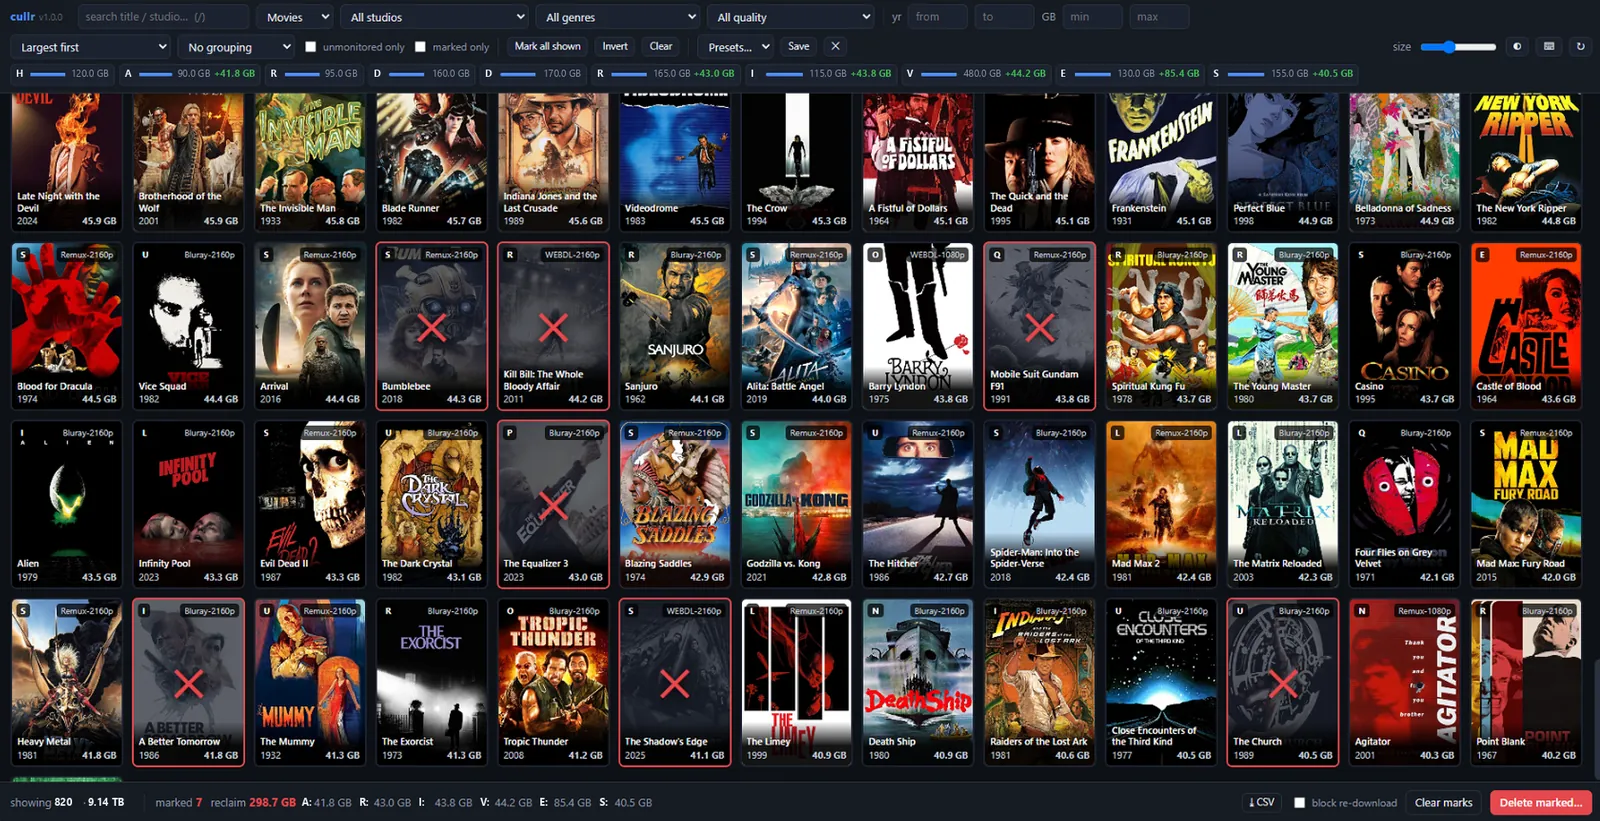The width and height of the screenshot is (1600, 821).
Task: Enable the unmonitored only checkbox
Action: (311, 47)
